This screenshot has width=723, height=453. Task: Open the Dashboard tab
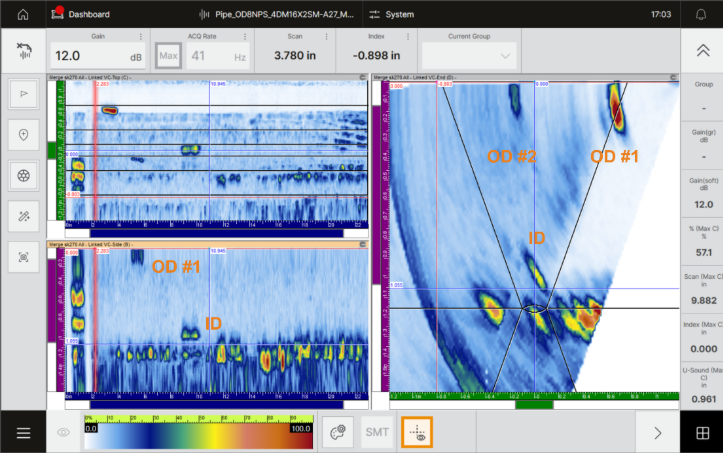(x=82, y=15)
